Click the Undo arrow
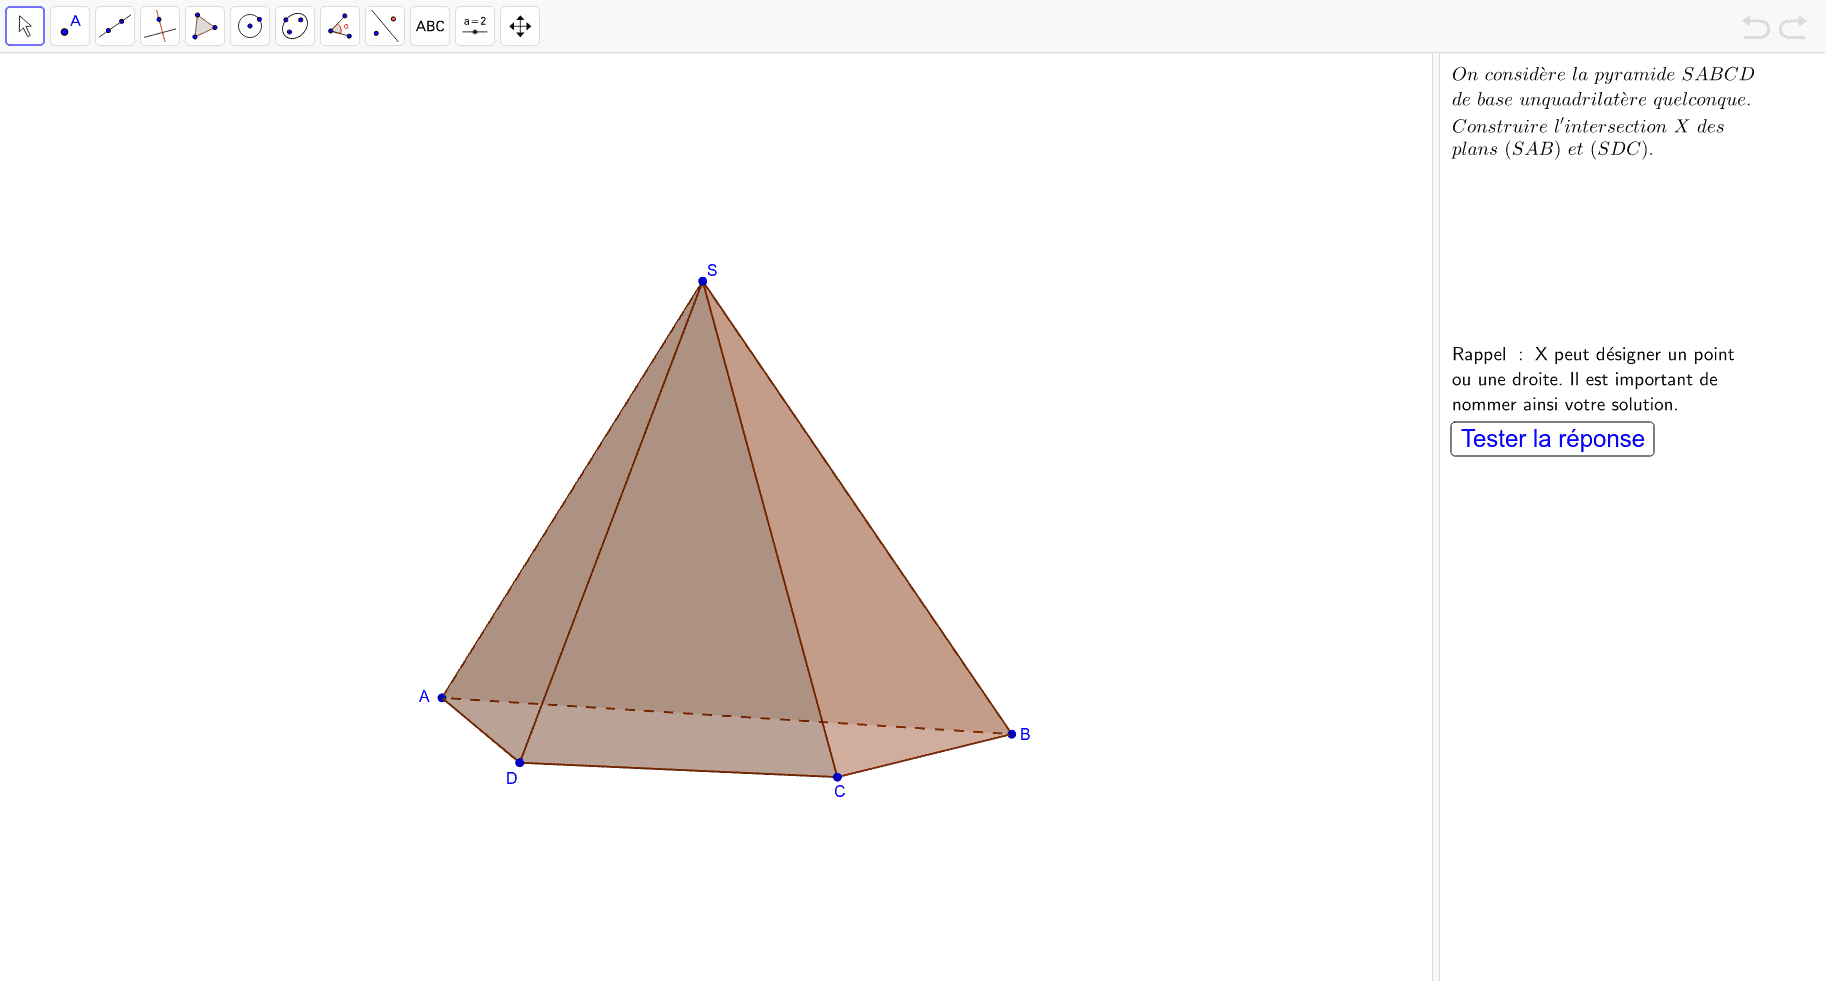This screenshot has height=983, width=1827. coord(1755,27)
